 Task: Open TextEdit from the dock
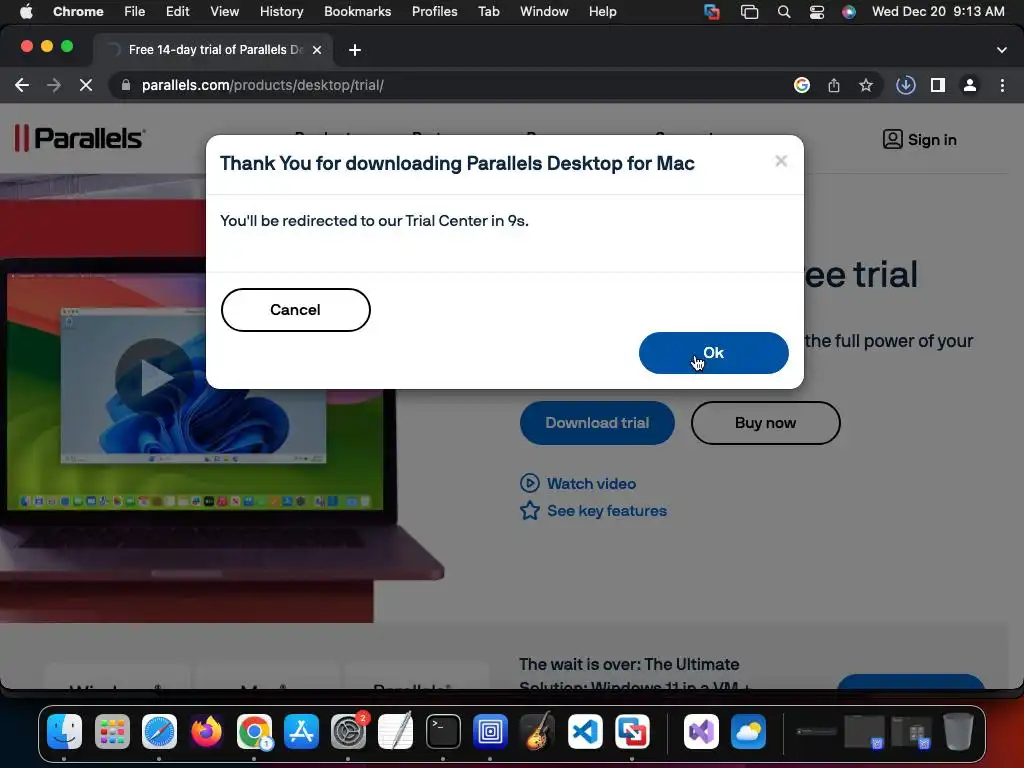click(x=396, y=731)
